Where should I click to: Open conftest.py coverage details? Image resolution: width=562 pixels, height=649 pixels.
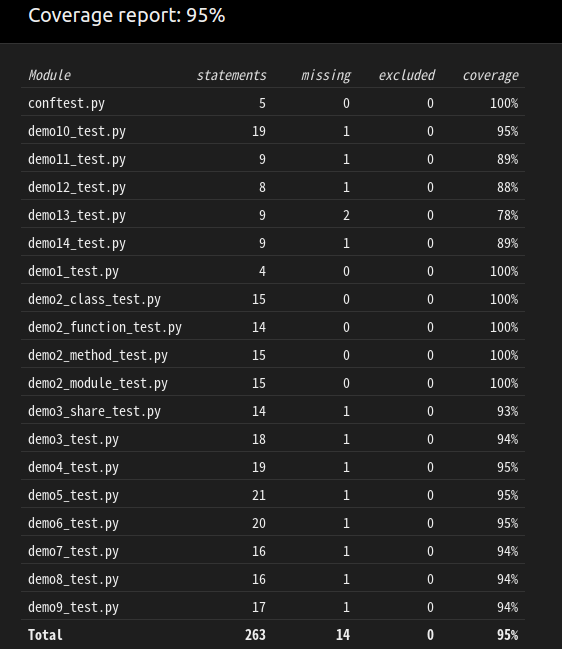point(66,103)
